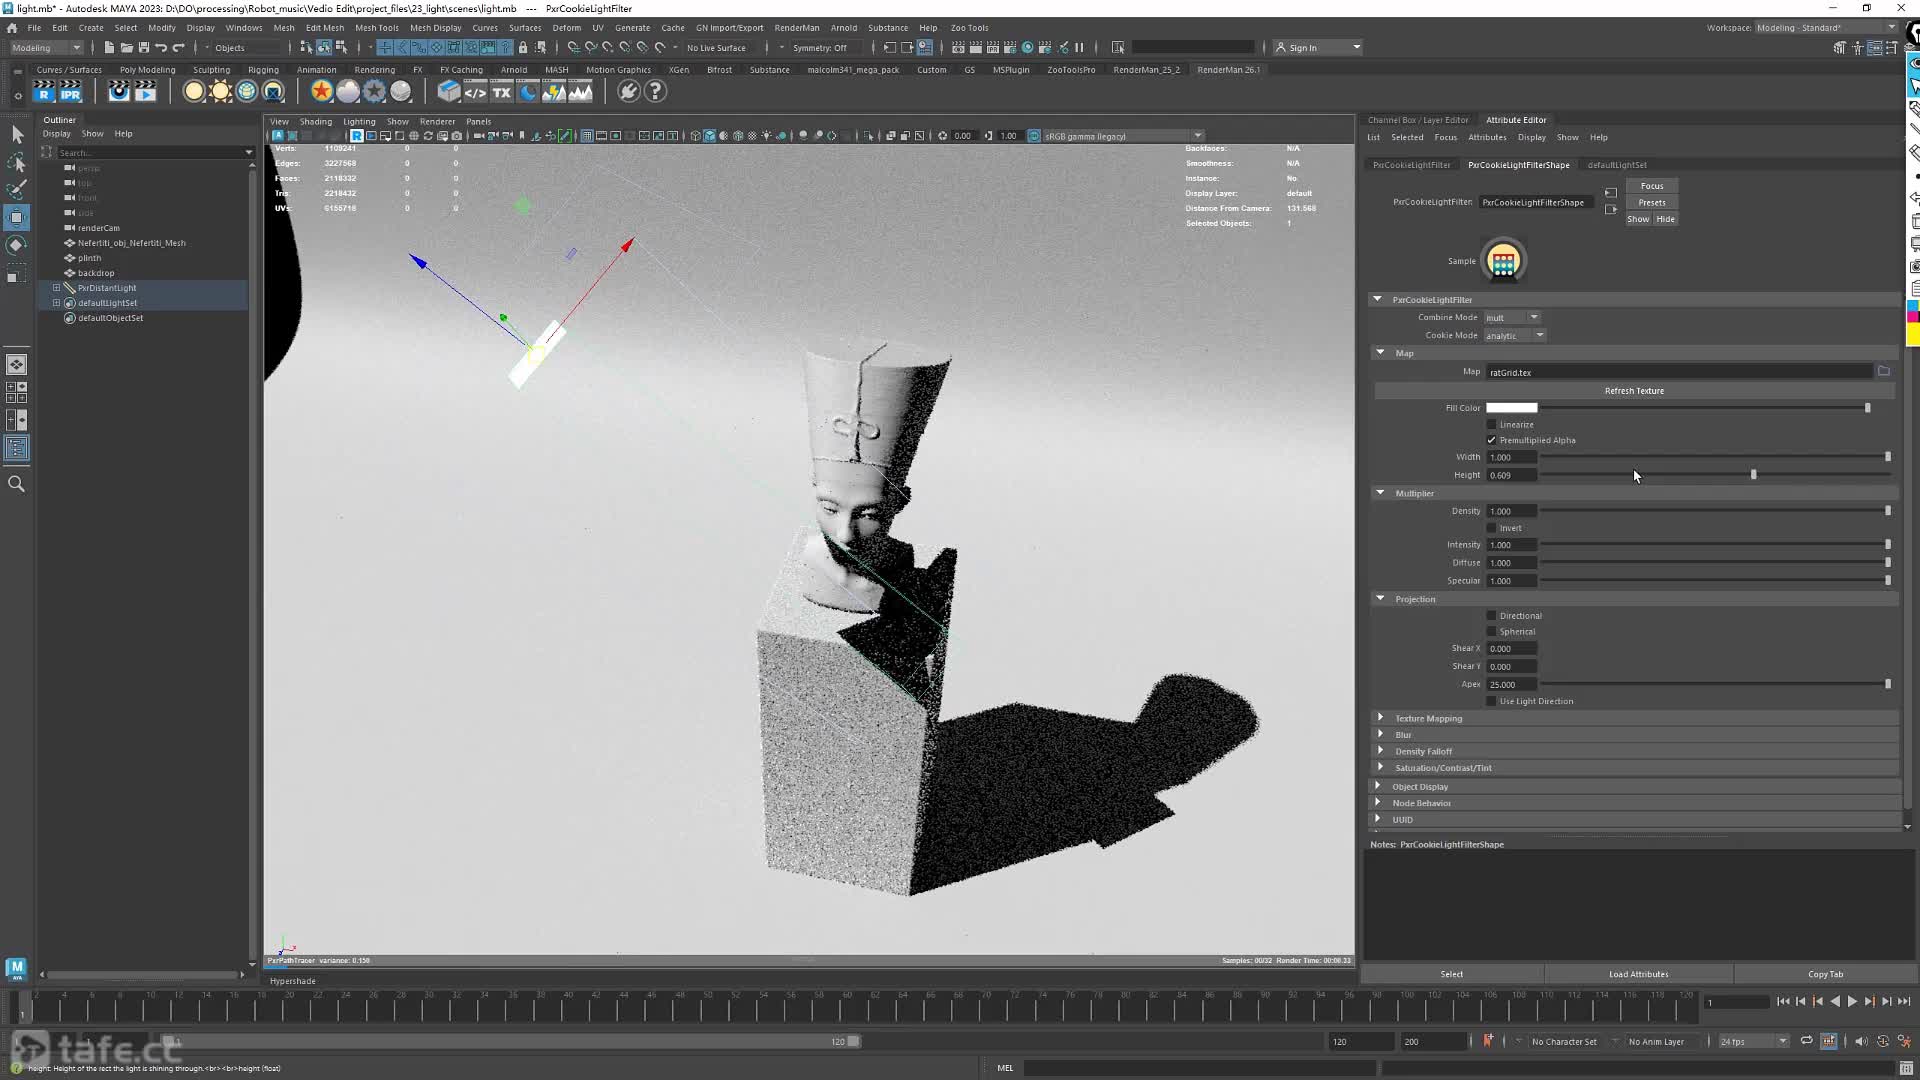This screenshot has height=1080, width=1920.
Task: Create a PxrDistantLight using the sun shelf icon
Action: coord(220,92)
